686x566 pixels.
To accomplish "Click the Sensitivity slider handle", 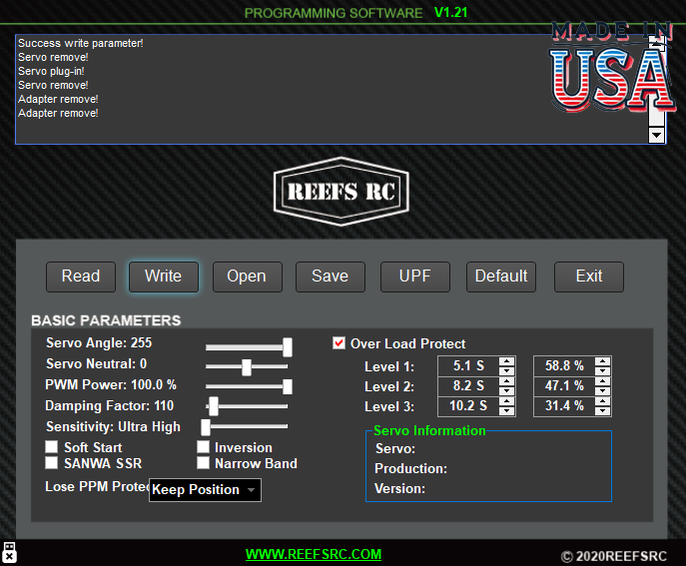I will pyautogui.click(x=206, y=426).
